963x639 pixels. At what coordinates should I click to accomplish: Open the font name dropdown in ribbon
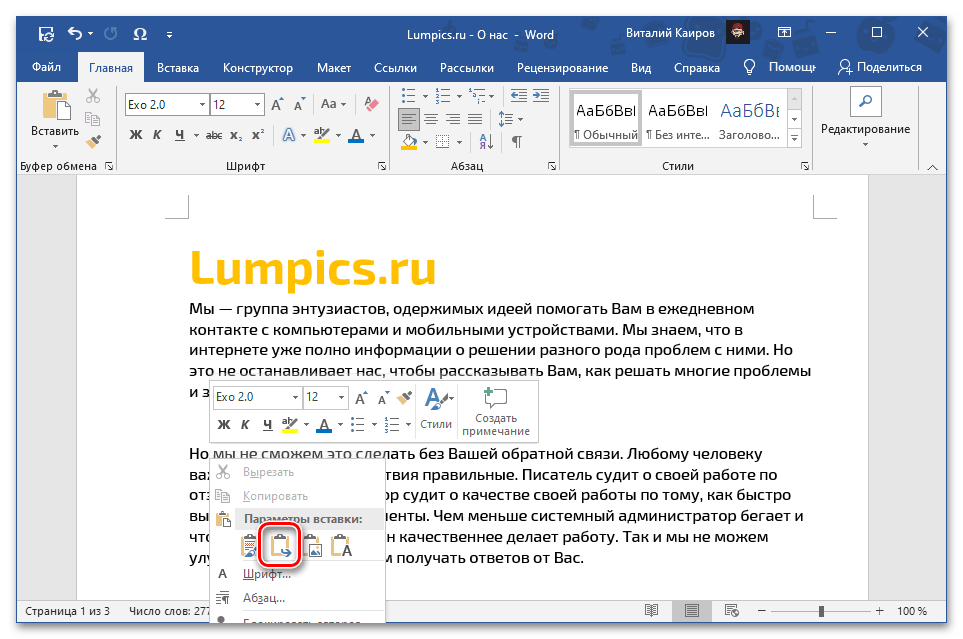(x=203, y=104)
